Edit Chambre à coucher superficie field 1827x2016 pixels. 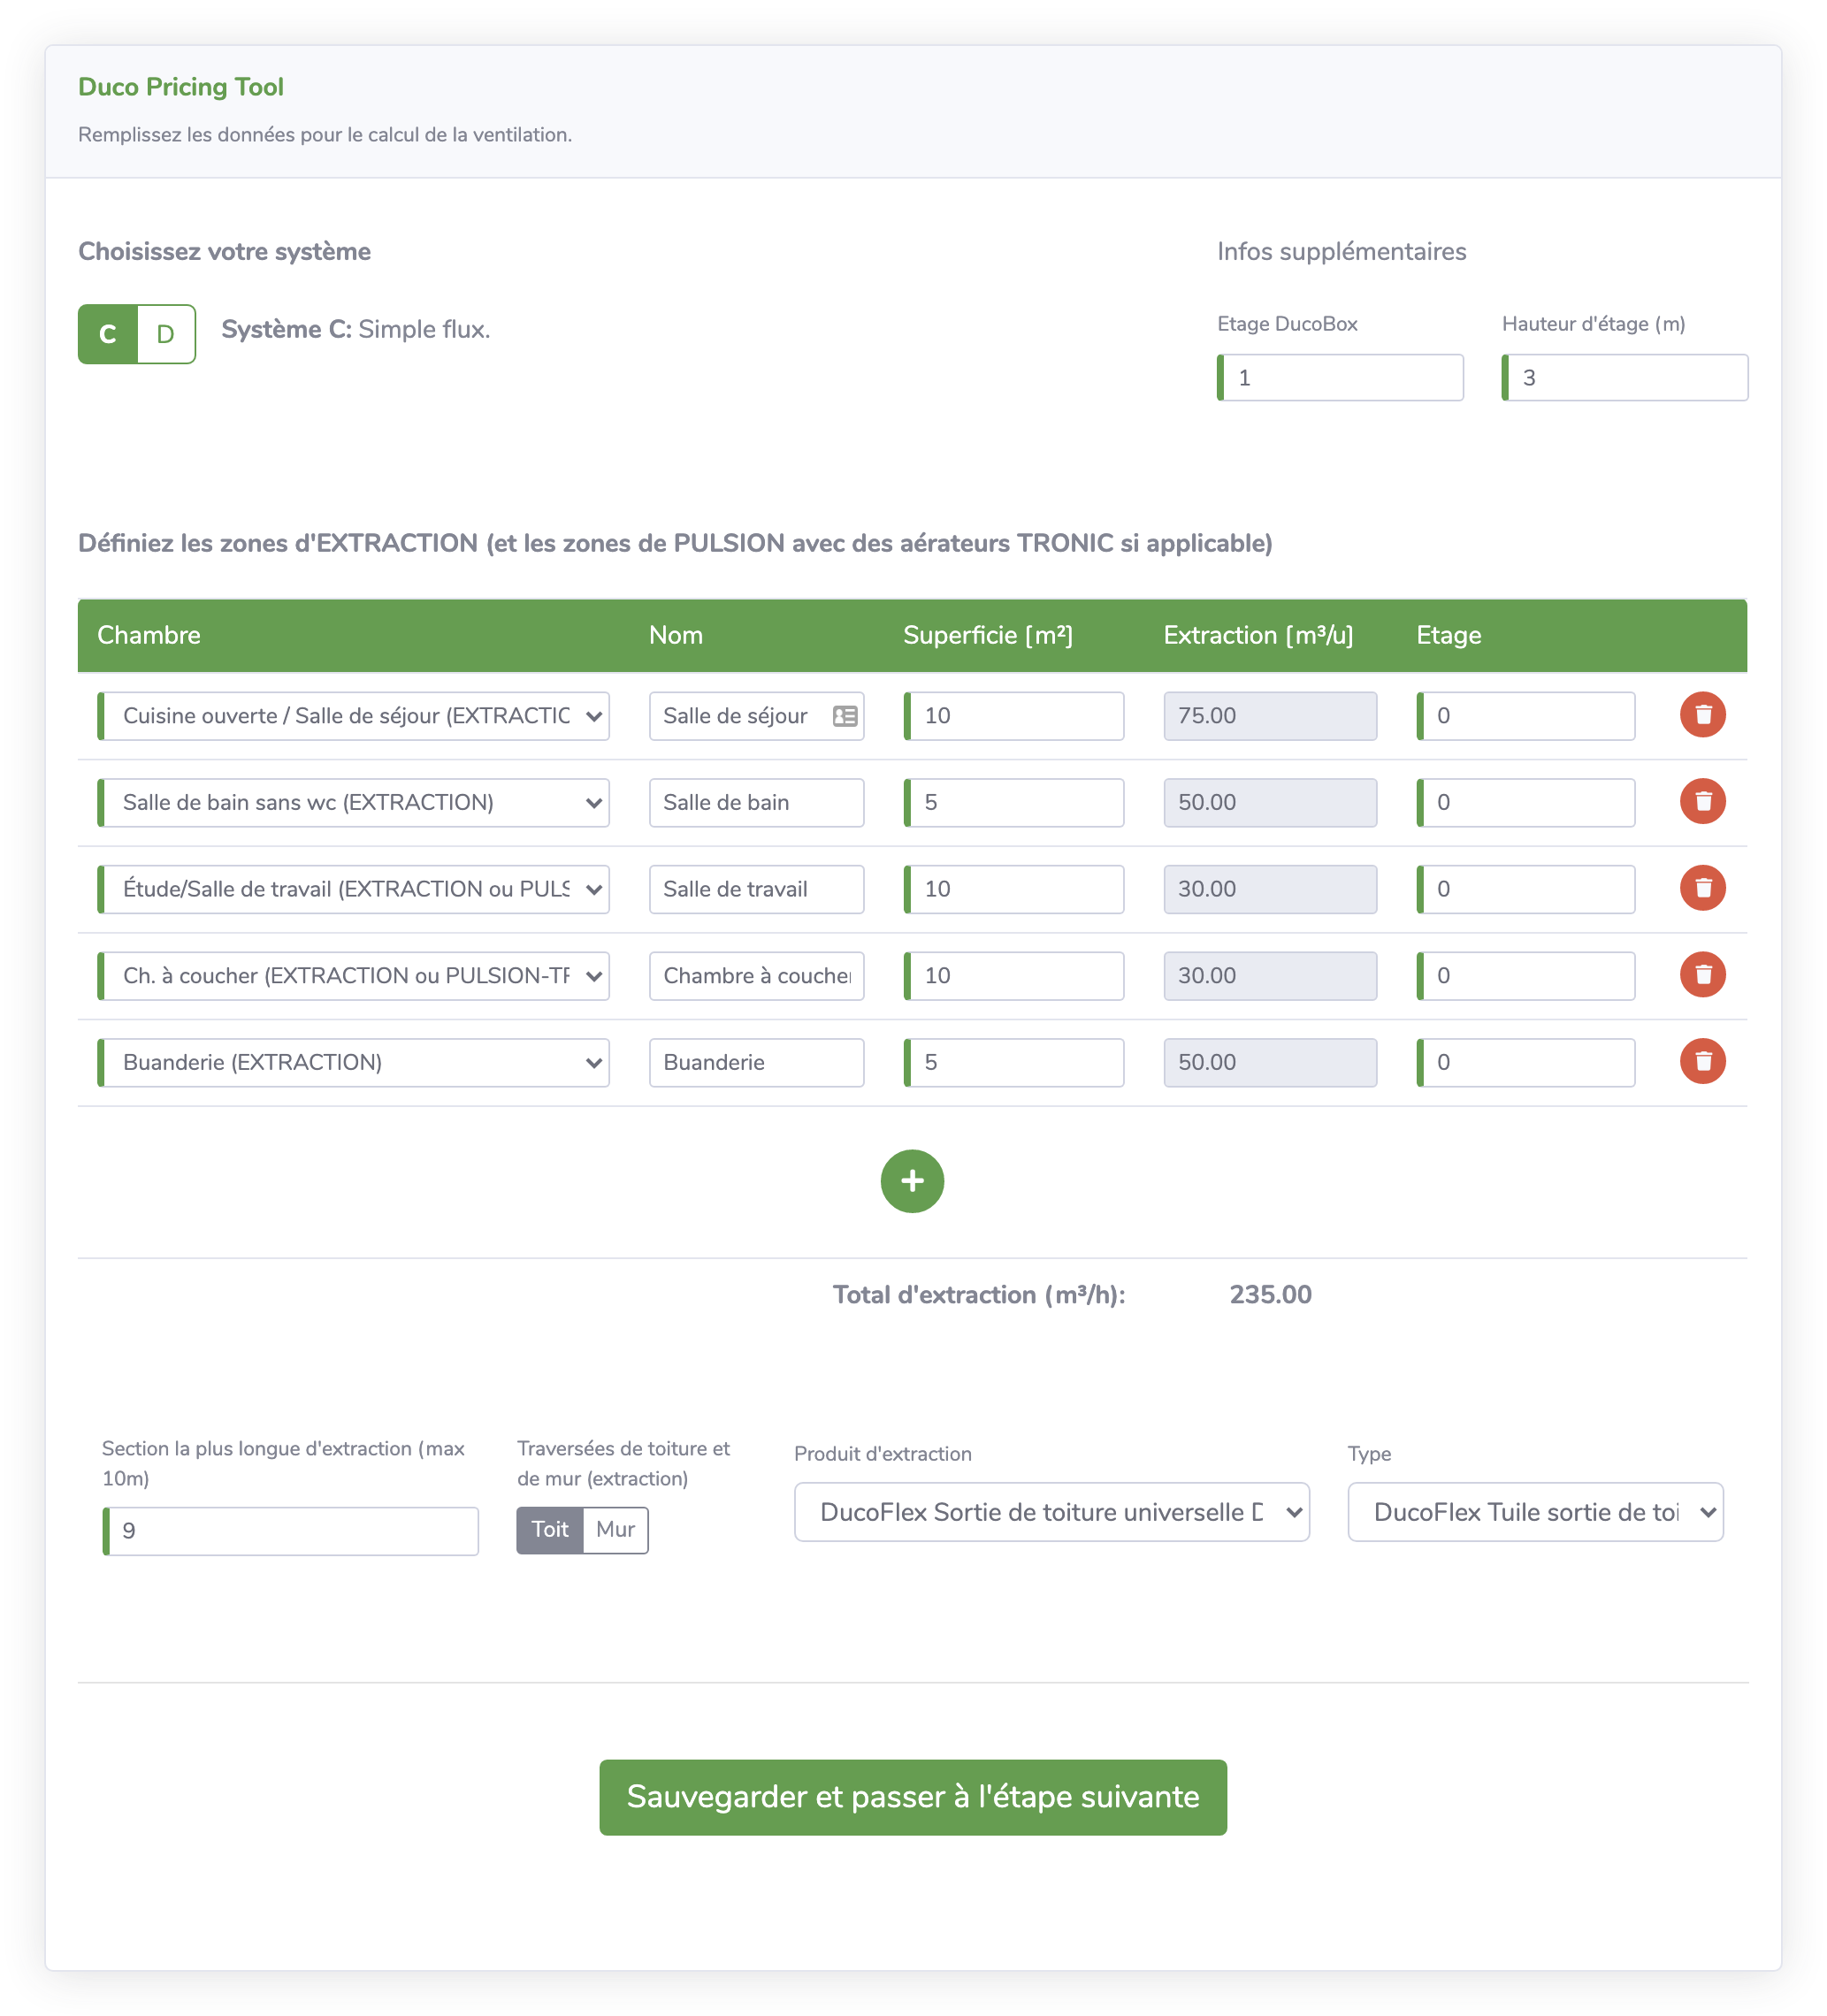1014,976
